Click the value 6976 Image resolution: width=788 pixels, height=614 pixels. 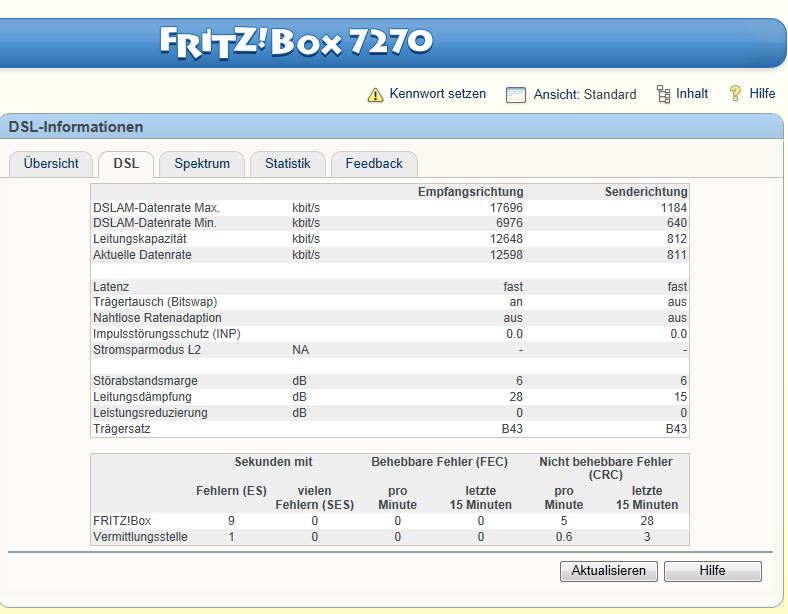point(509,223)
